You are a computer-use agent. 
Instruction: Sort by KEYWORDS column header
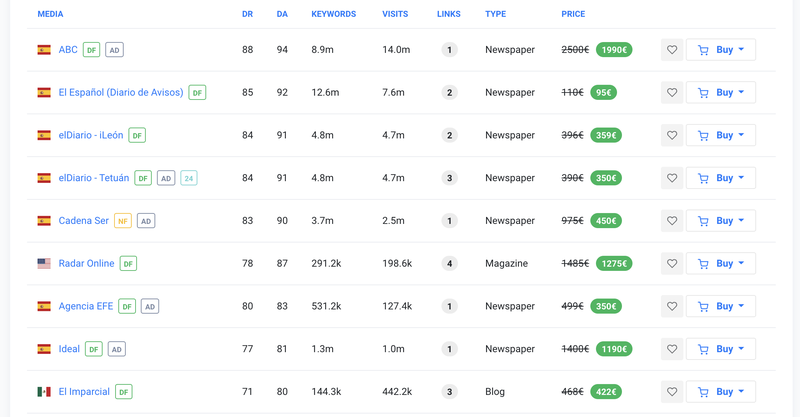[333, 14]
